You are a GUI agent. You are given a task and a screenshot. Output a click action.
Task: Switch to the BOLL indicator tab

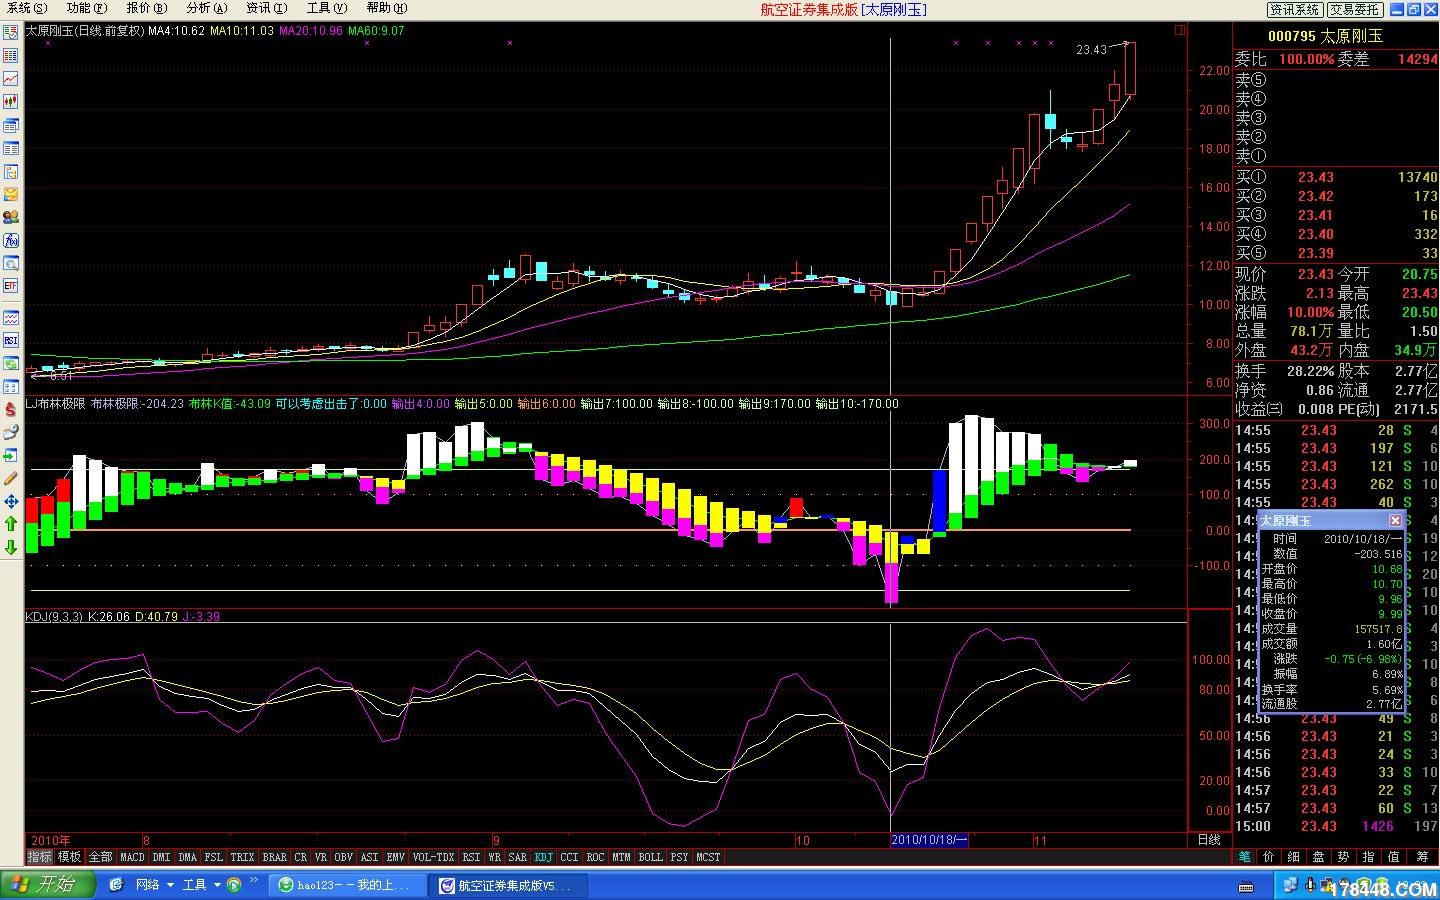(650, 857)
